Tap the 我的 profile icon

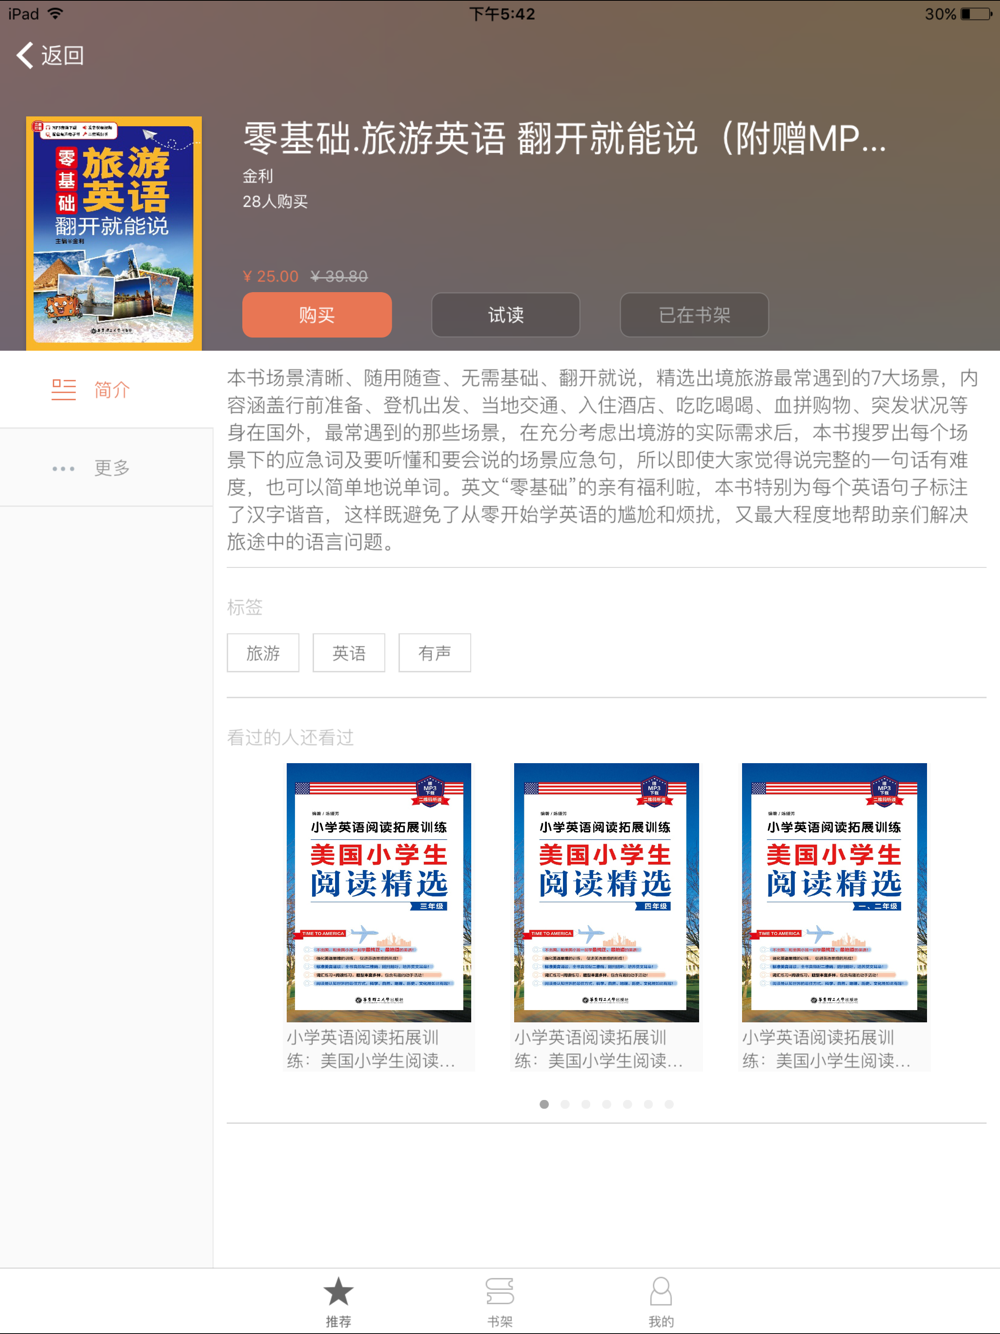coord(661,1292)
